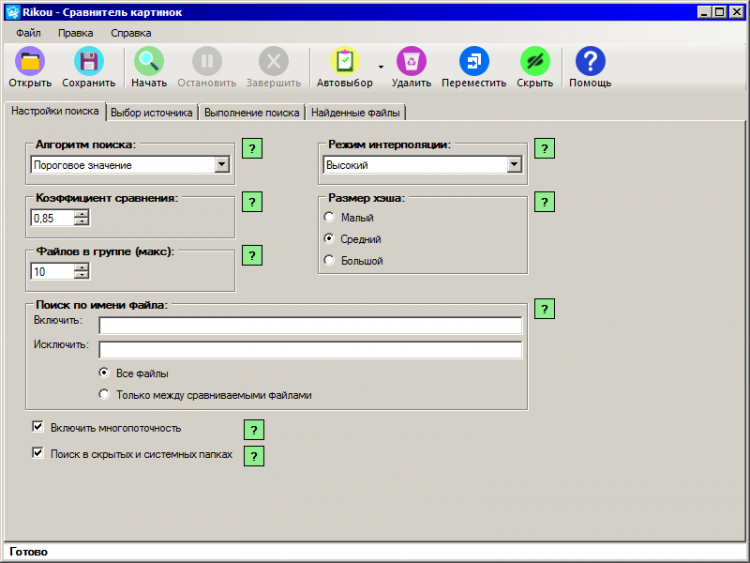
Task: Open the Правка menu
Action: (x=76, y=33)
